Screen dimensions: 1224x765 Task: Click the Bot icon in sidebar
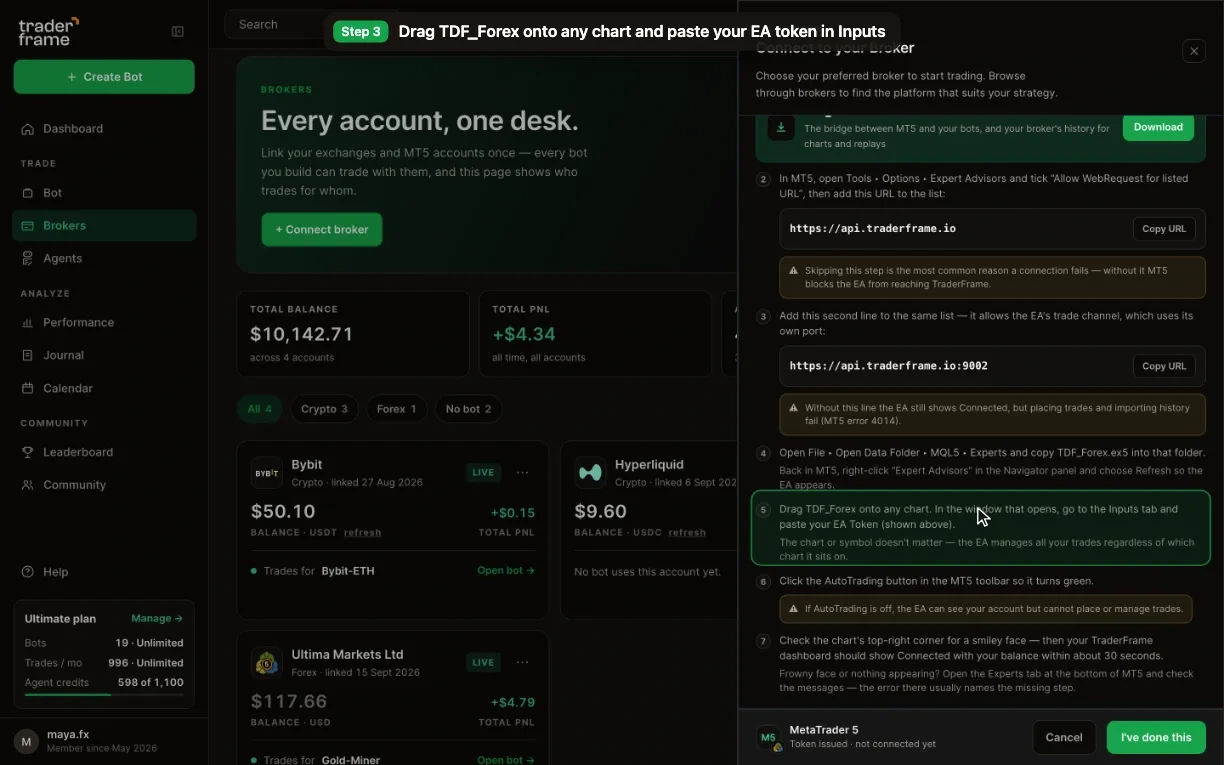(28, 193)
